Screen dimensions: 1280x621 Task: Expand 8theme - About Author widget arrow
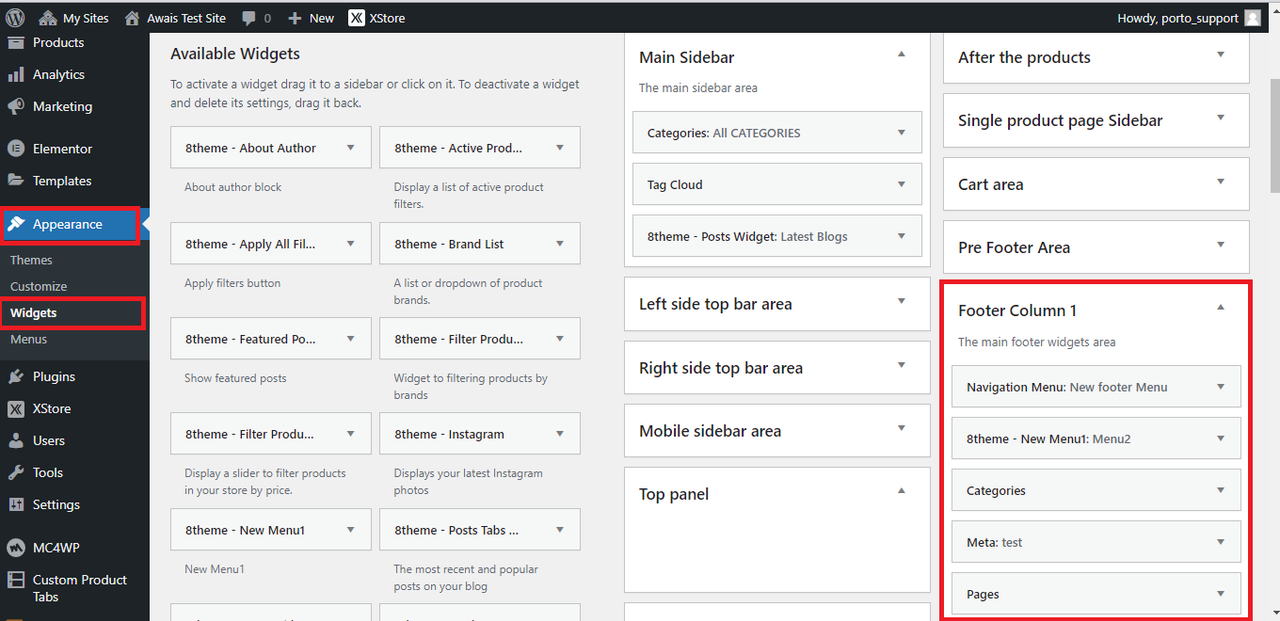click(x=350, y=147)
